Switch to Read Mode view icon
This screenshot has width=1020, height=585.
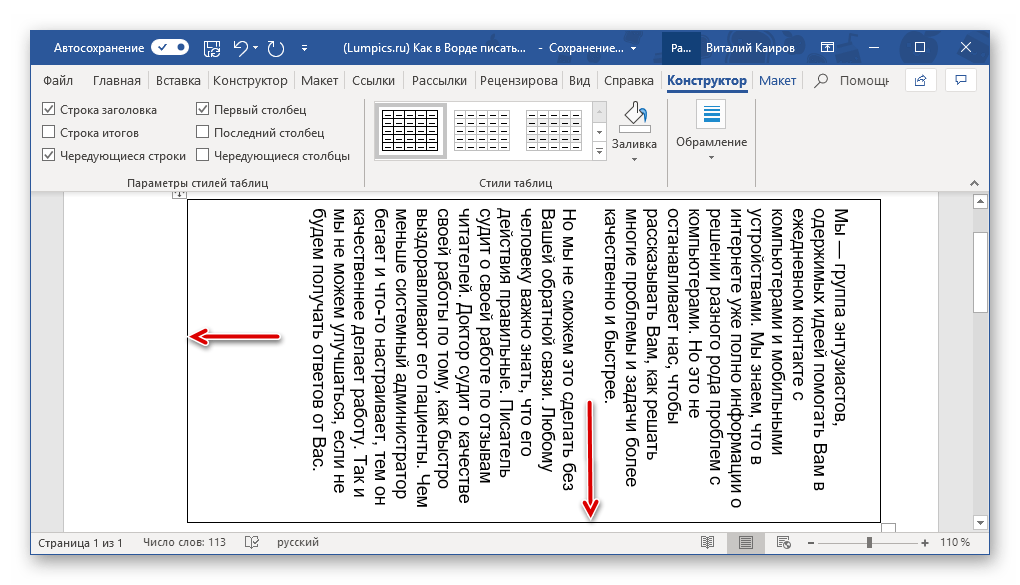tap(708, 542)
